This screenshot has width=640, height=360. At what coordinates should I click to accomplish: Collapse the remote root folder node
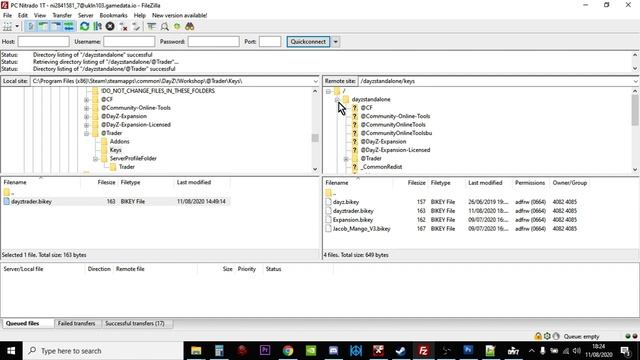328,91
